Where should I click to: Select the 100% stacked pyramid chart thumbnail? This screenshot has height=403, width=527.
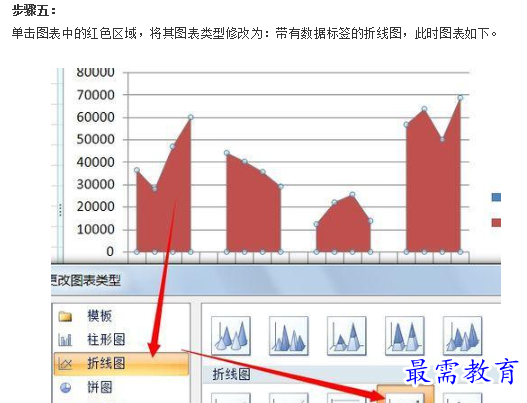[404, 335]
